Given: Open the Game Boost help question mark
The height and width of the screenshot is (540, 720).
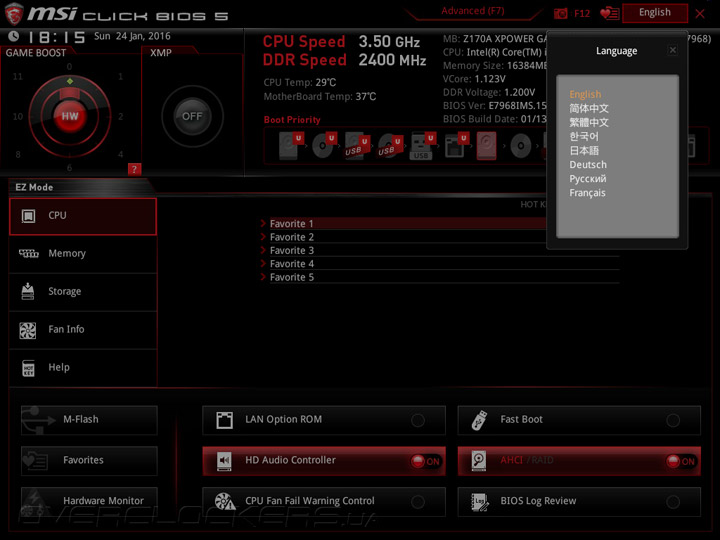Looking at the screenshot, I should click(134, 169).
